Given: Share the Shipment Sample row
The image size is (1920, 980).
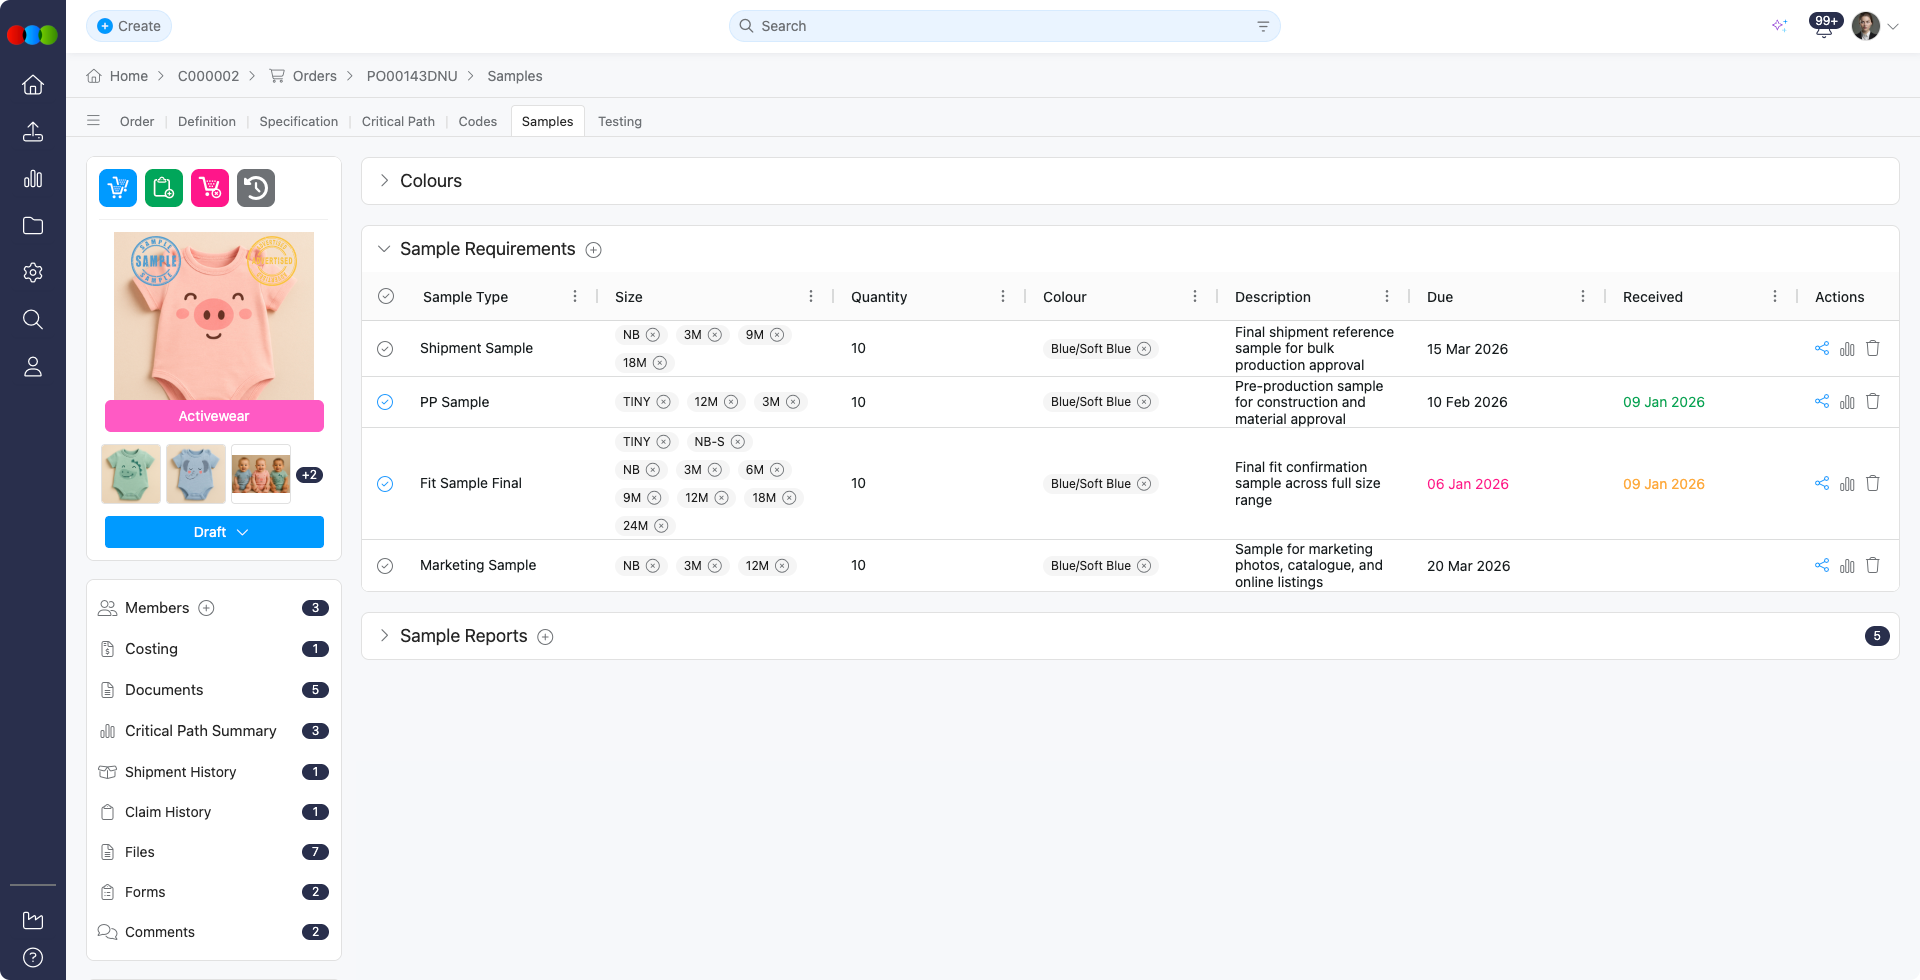Looking at the screenshot, I should click(x=1820, y=348).
